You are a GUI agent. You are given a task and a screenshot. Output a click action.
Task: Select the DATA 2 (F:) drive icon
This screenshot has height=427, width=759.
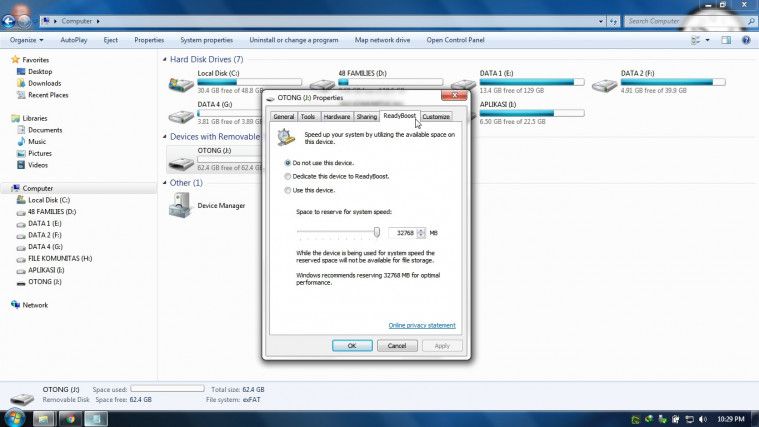tap(604, 85)
